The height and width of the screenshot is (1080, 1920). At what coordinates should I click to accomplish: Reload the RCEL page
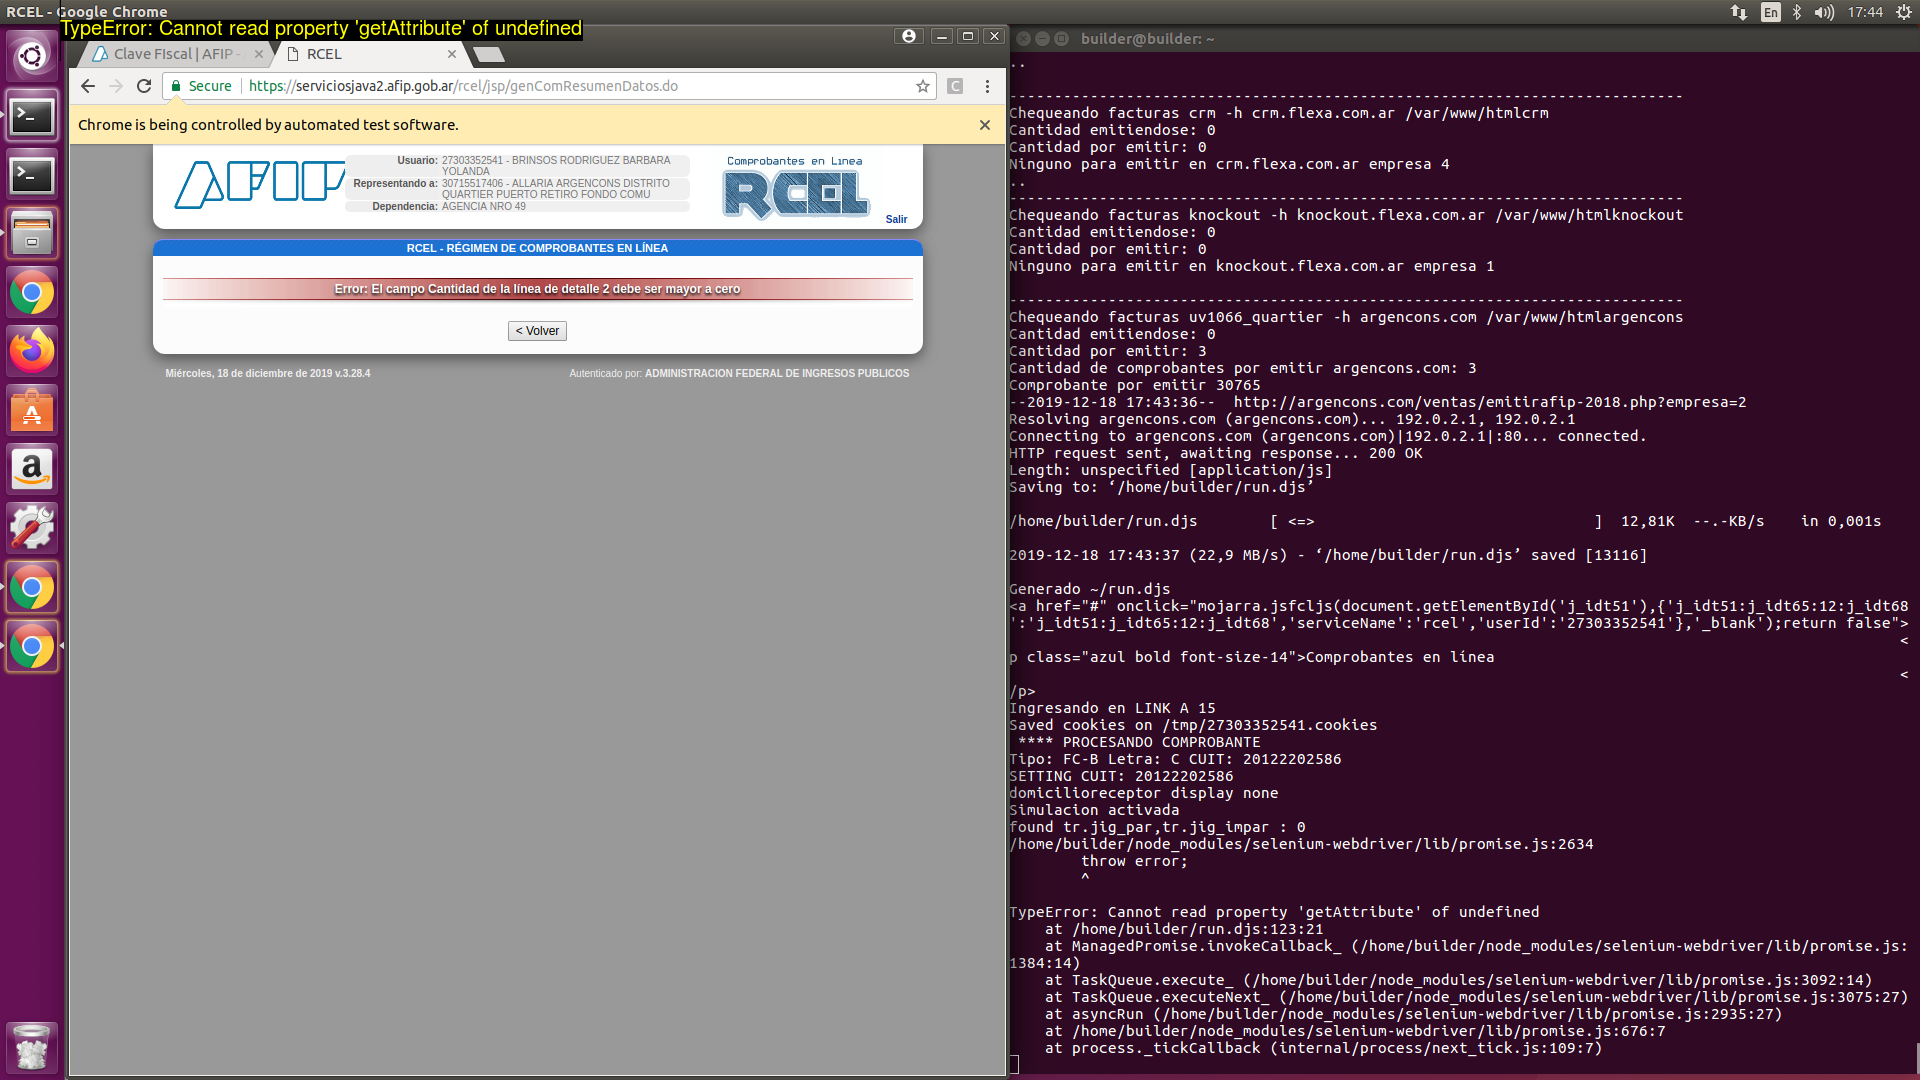click(144, 86)
